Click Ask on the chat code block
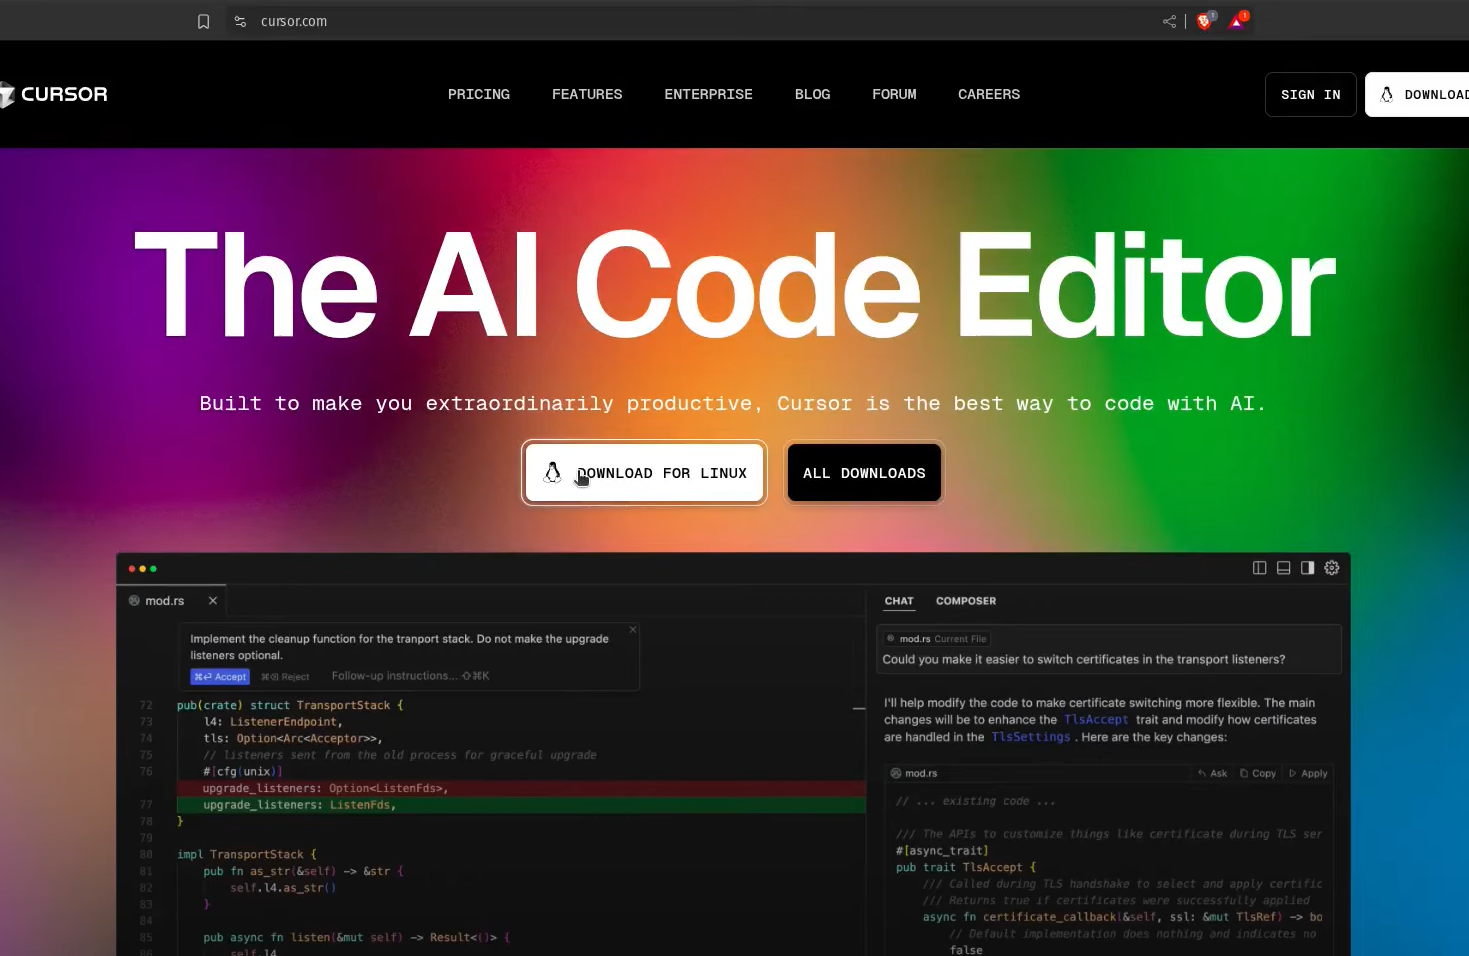The image size is (1469, 956). point(1213,773)
